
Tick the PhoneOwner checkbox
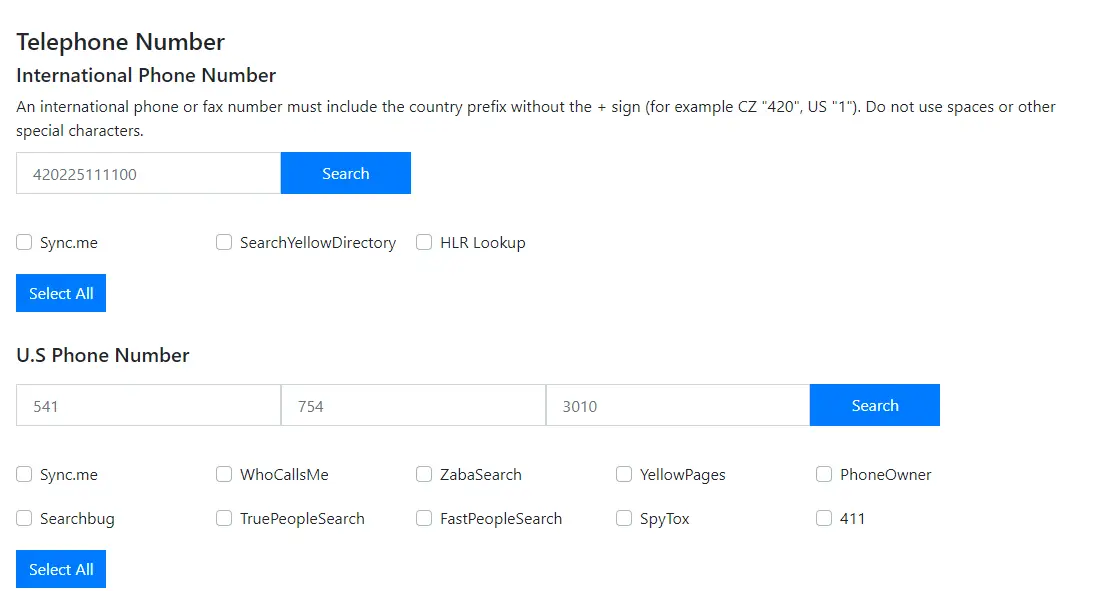point(824,474)
